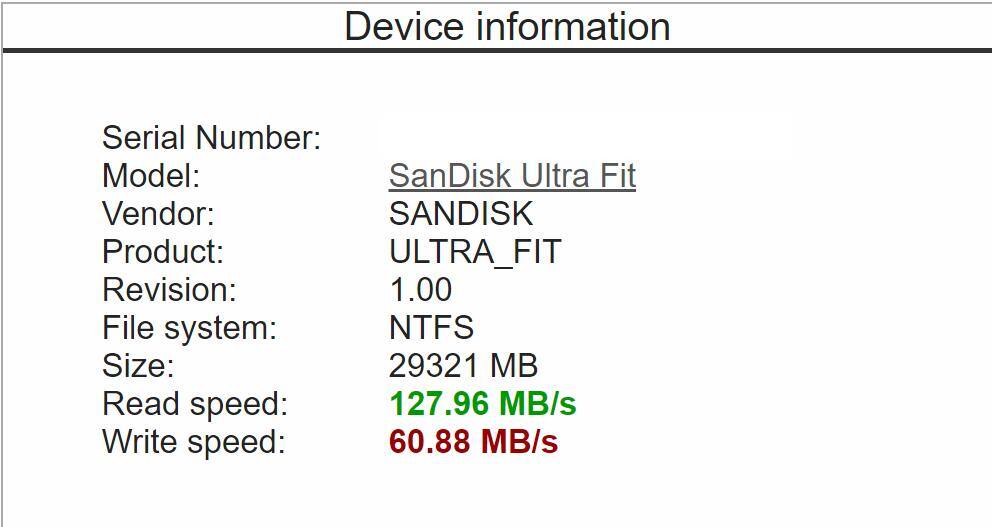992x527 pixels.
Task: Click the Read speed label
Action: click(x=194, y=404)
